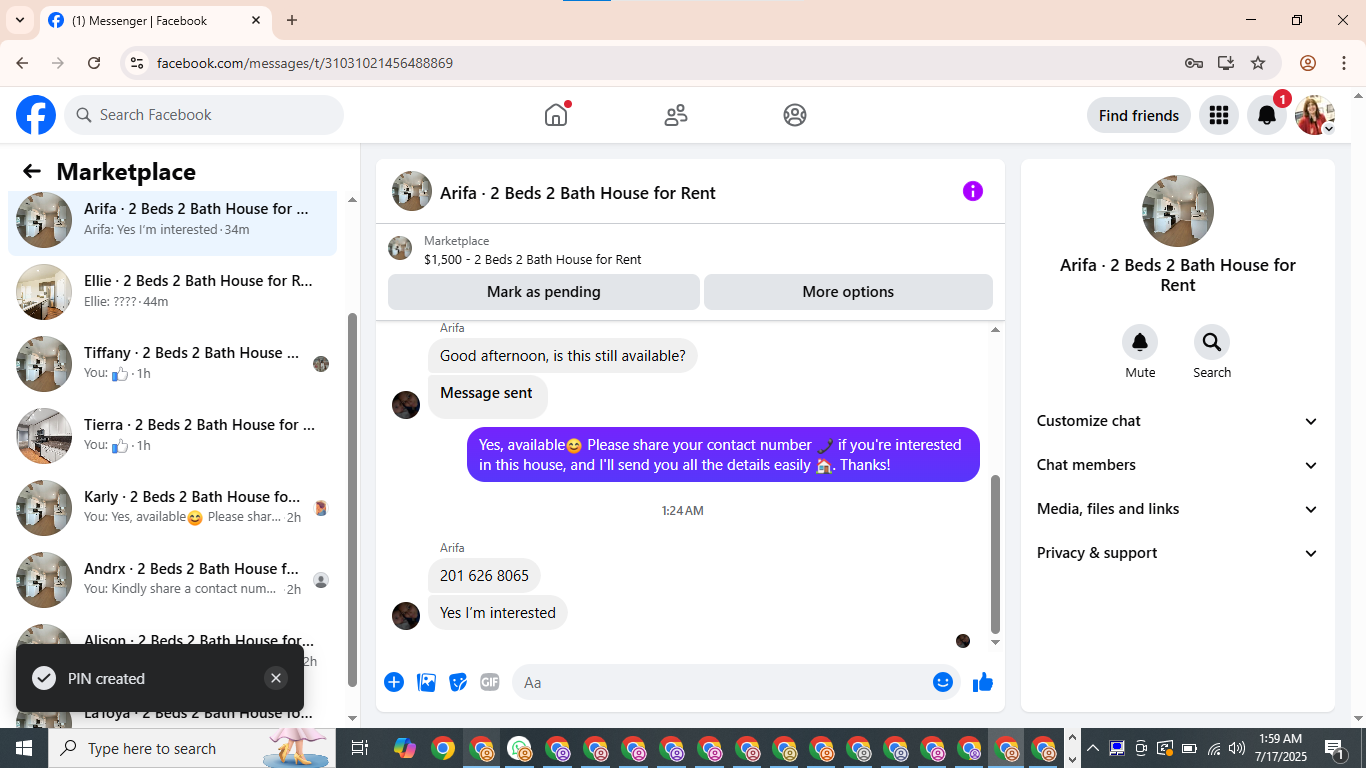The height and width of the screenshot is (768, 1366).
Task: Expand the Privacy & support section
Action: (x=1178, y=553)
